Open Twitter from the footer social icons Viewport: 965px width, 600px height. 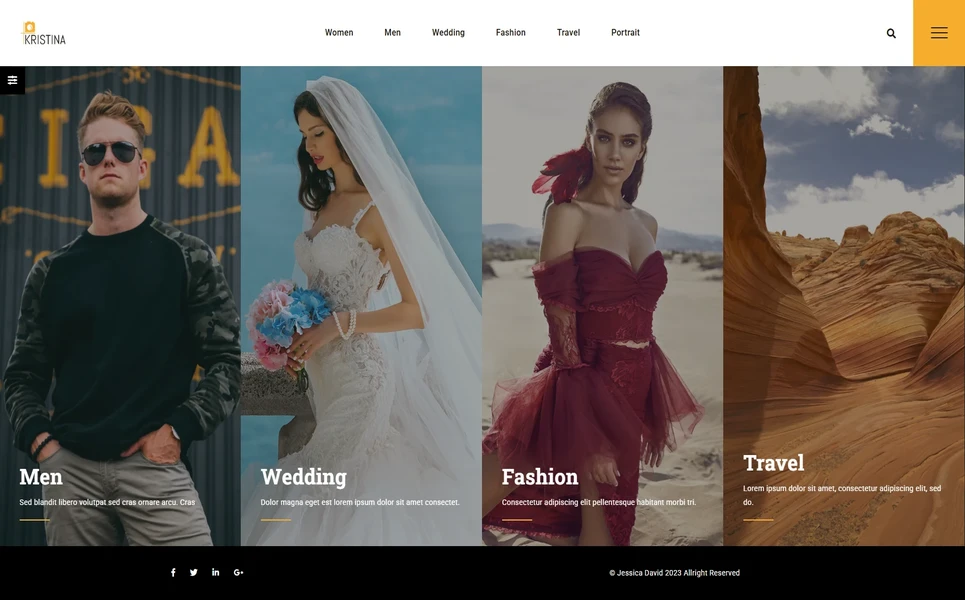coord(193,571)
